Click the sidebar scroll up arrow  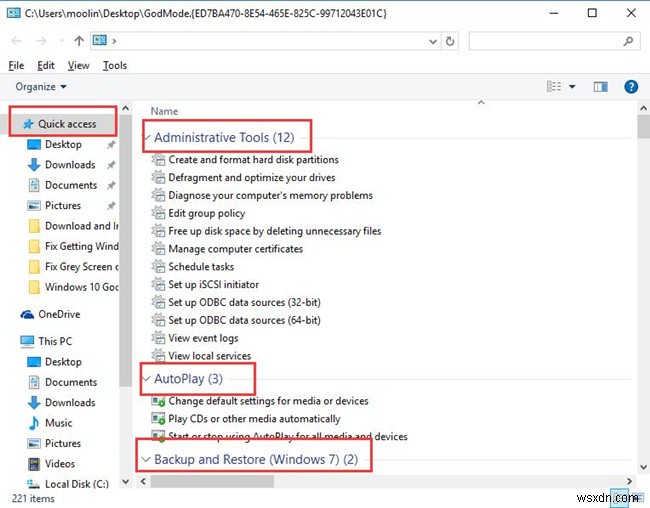click(x=126, y=108)
